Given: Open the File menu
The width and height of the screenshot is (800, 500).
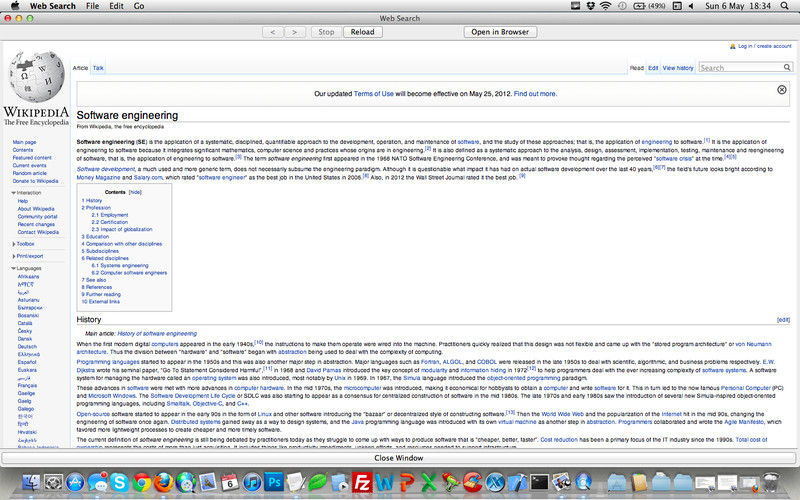Looking at the screenshot, I should coord(92,6).
